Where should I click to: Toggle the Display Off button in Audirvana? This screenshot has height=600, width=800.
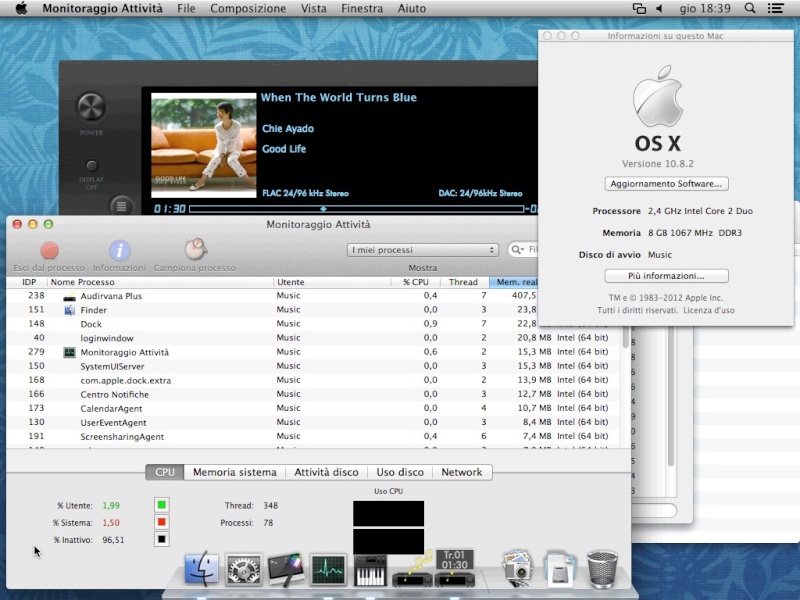[x=91, y=165]
